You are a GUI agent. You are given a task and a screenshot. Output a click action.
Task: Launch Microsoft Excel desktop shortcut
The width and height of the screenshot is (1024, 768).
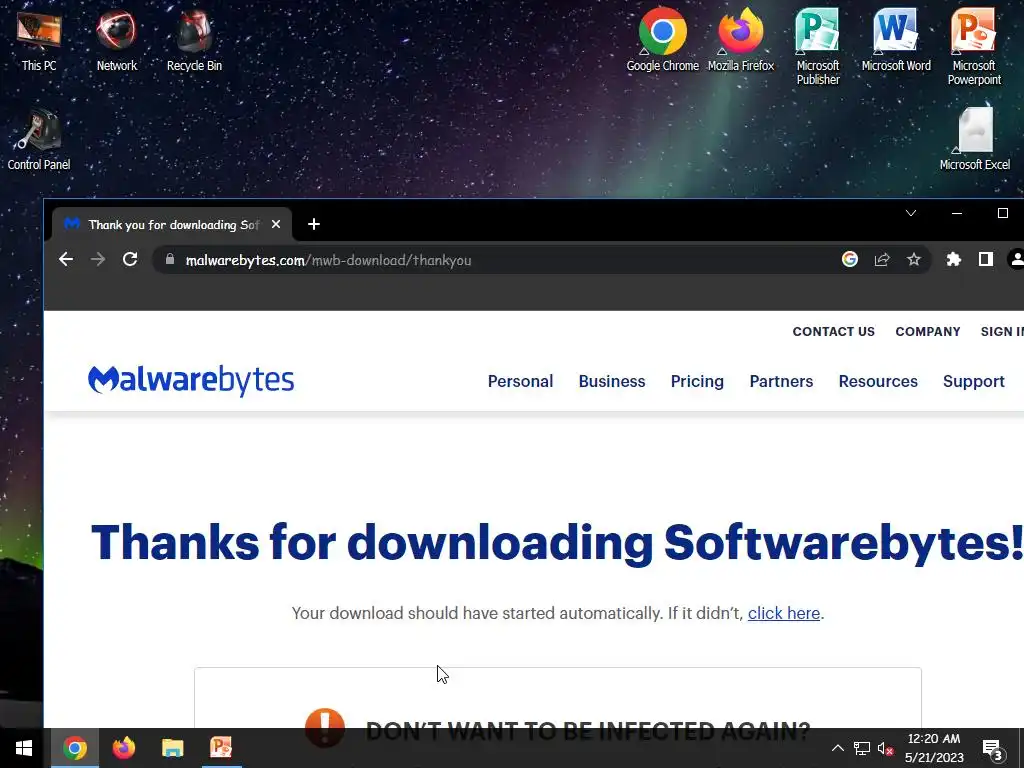pos(974,138)
